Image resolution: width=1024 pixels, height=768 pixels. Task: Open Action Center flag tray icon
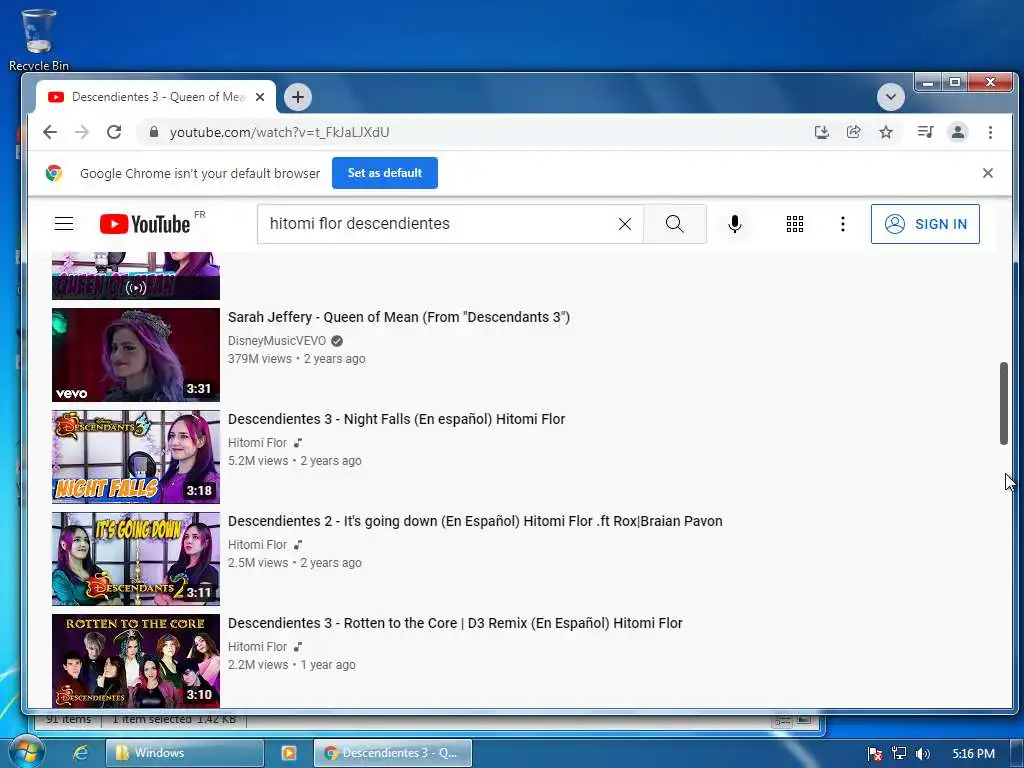pos(875,754)
